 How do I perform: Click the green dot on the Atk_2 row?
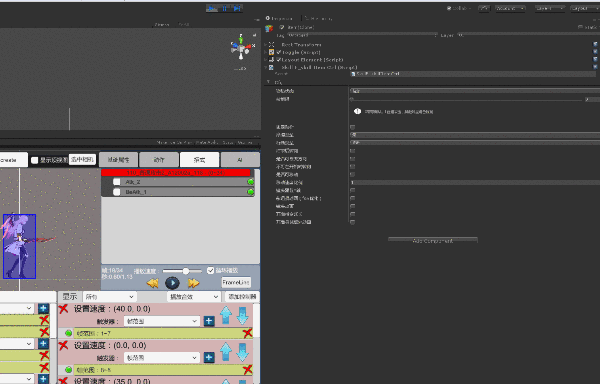click(x=251, y=182)
